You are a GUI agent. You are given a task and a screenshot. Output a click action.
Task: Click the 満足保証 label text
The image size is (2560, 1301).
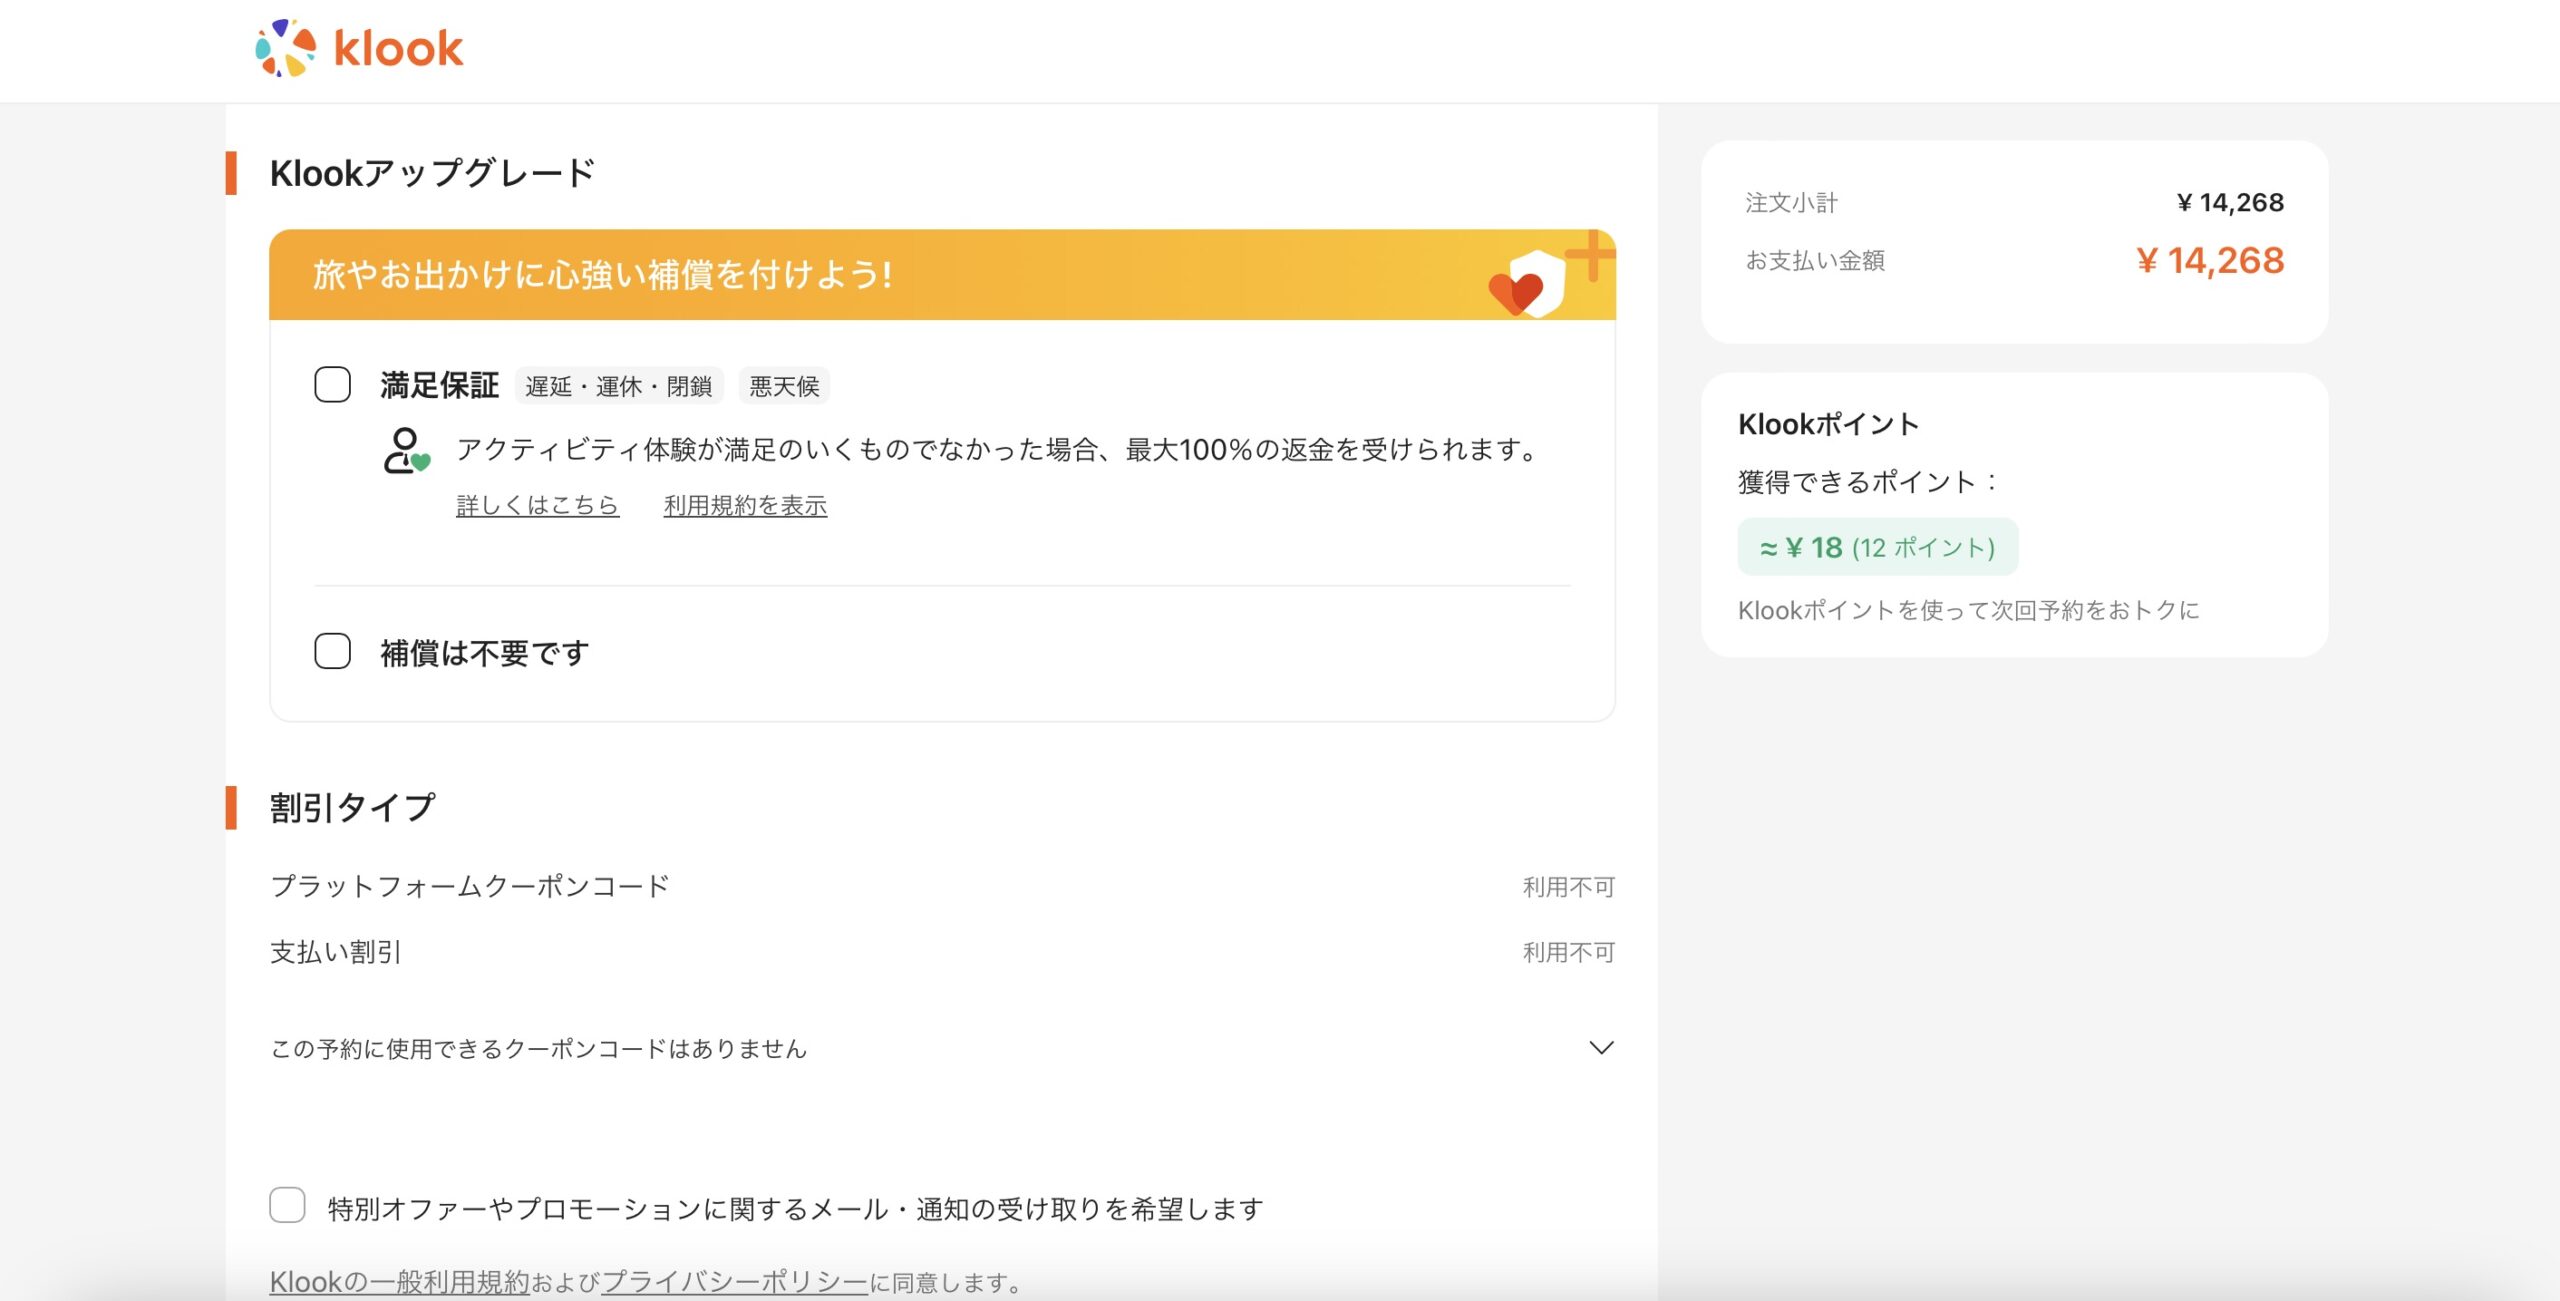(x=439, y=386)
